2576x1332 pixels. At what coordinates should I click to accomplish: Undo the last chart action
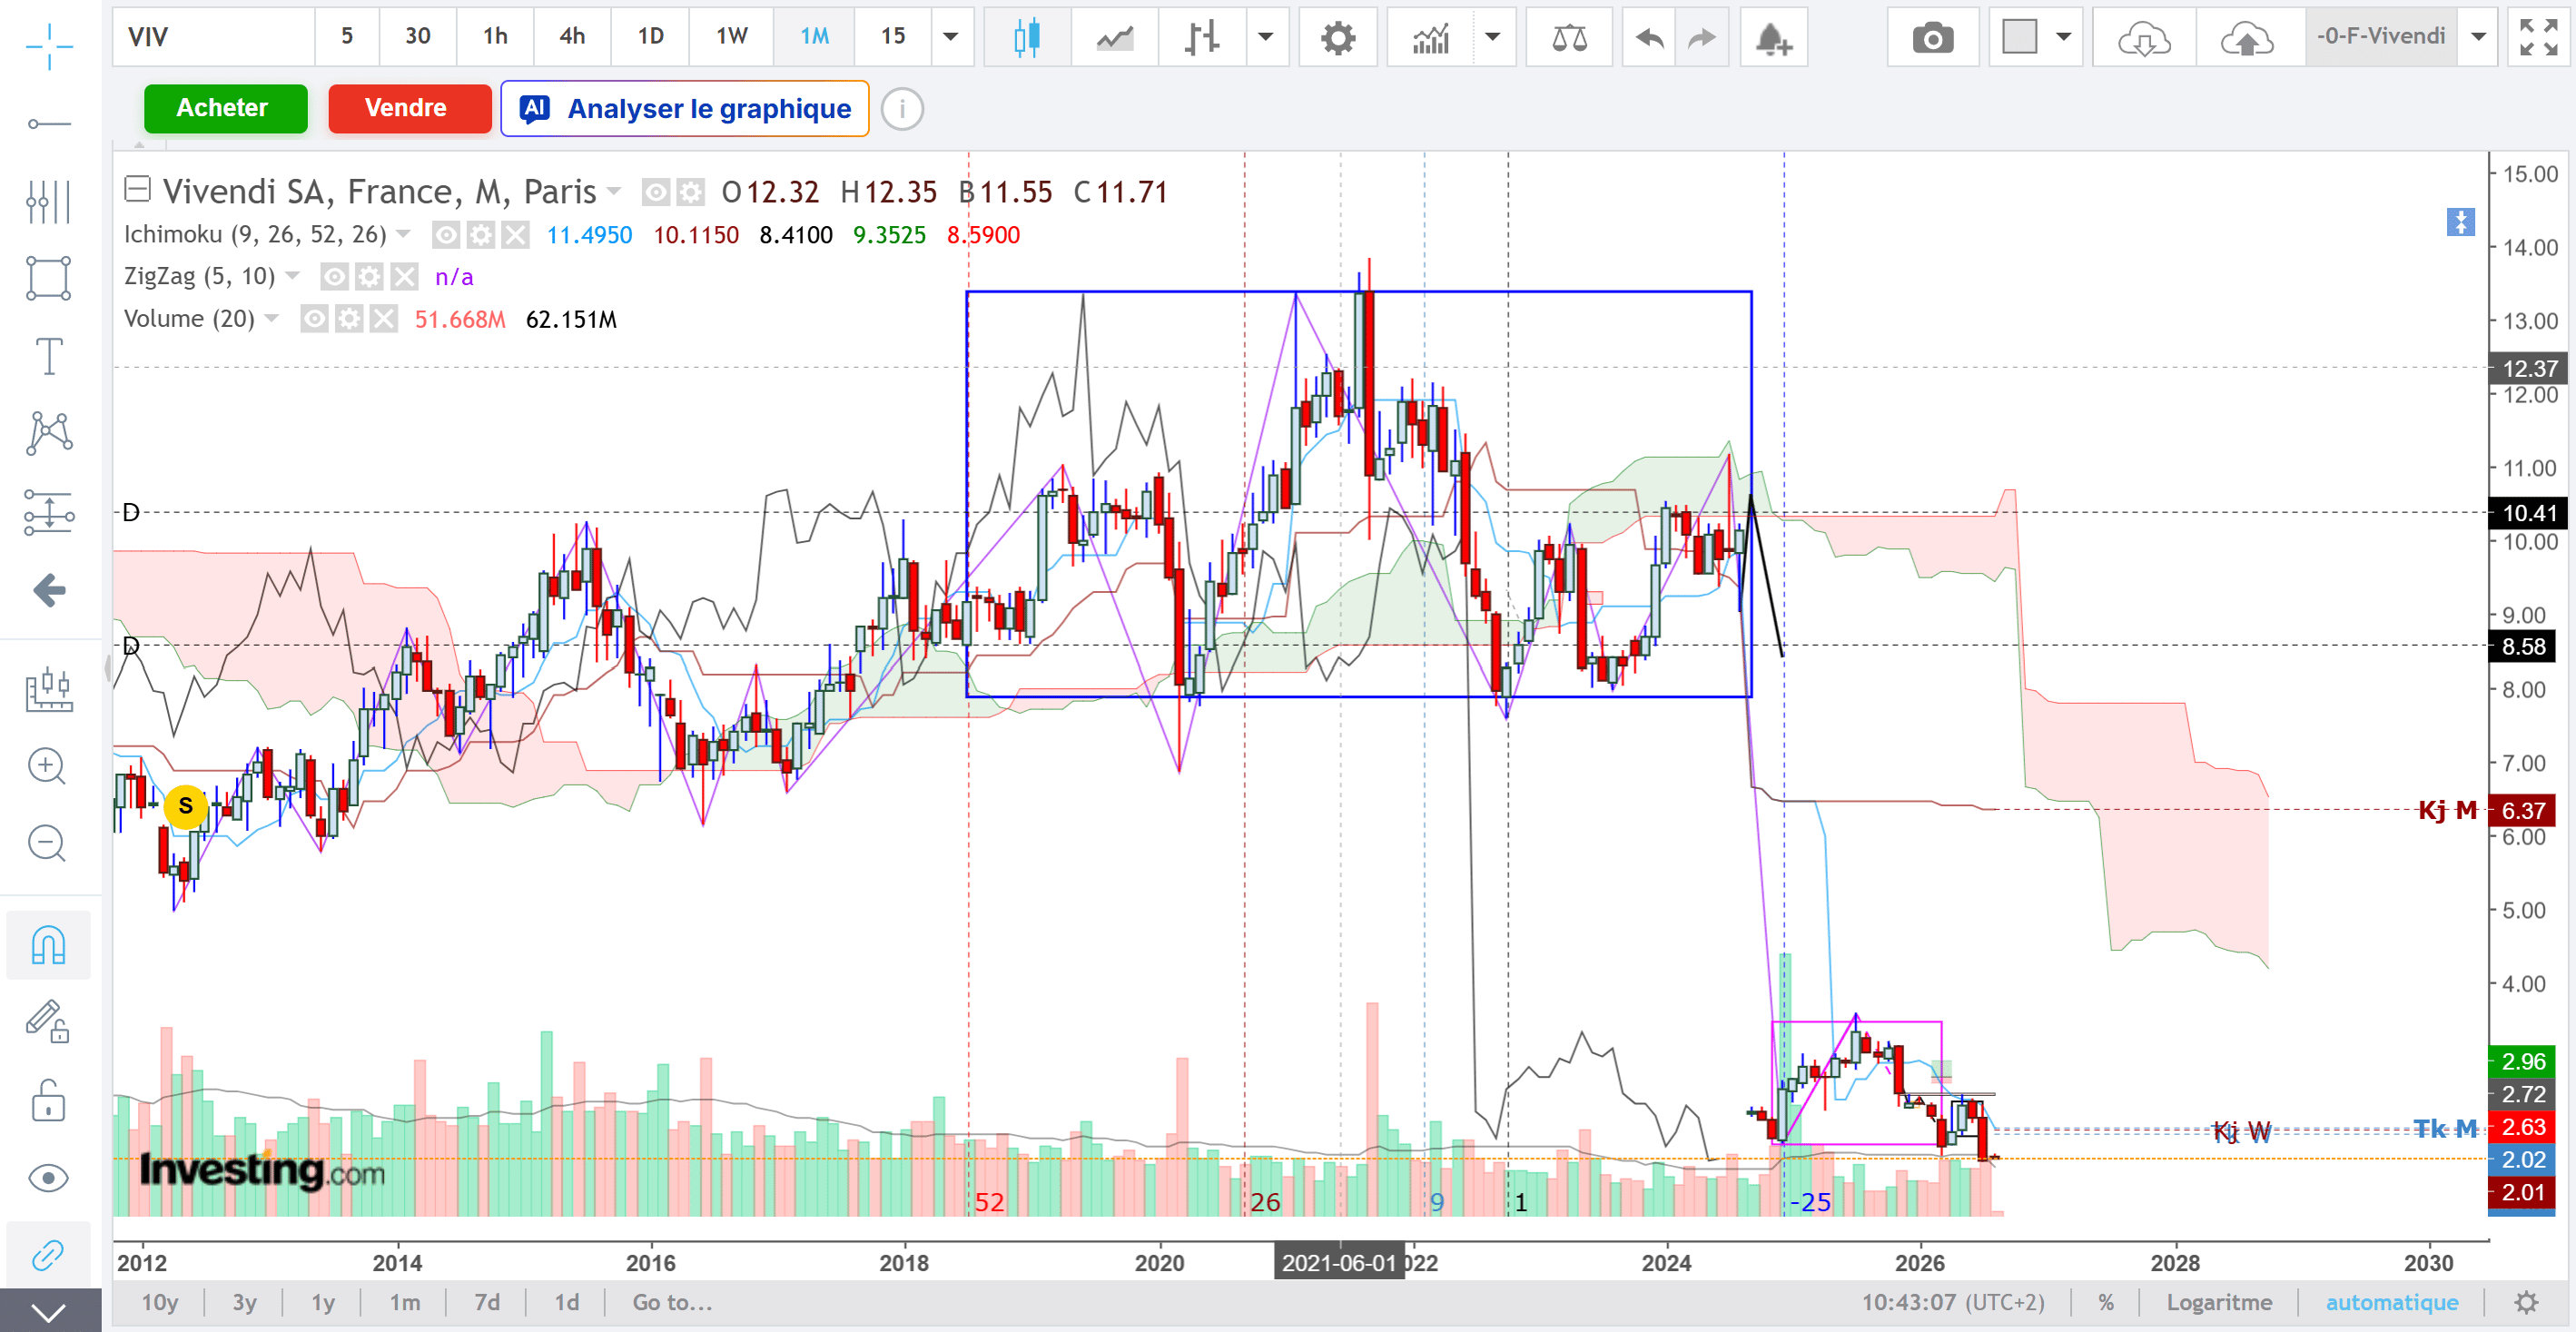click(1649, 38)
